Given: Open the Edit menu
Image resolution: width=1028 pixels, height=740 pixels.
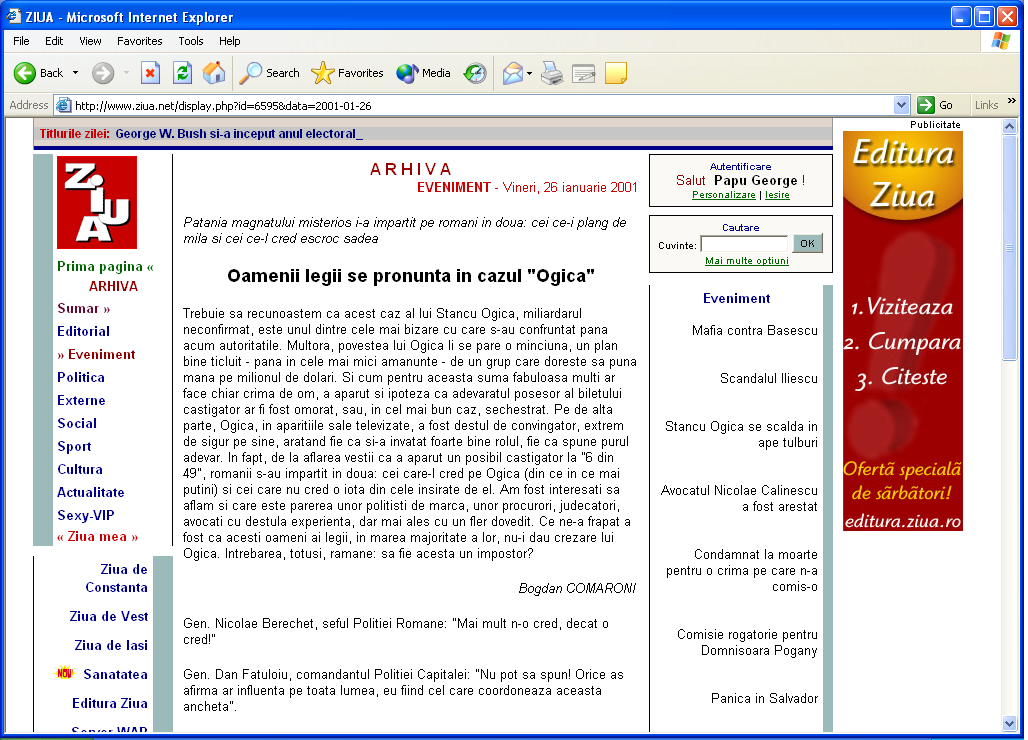Looking at the screenshot, I should click(54, 41).
